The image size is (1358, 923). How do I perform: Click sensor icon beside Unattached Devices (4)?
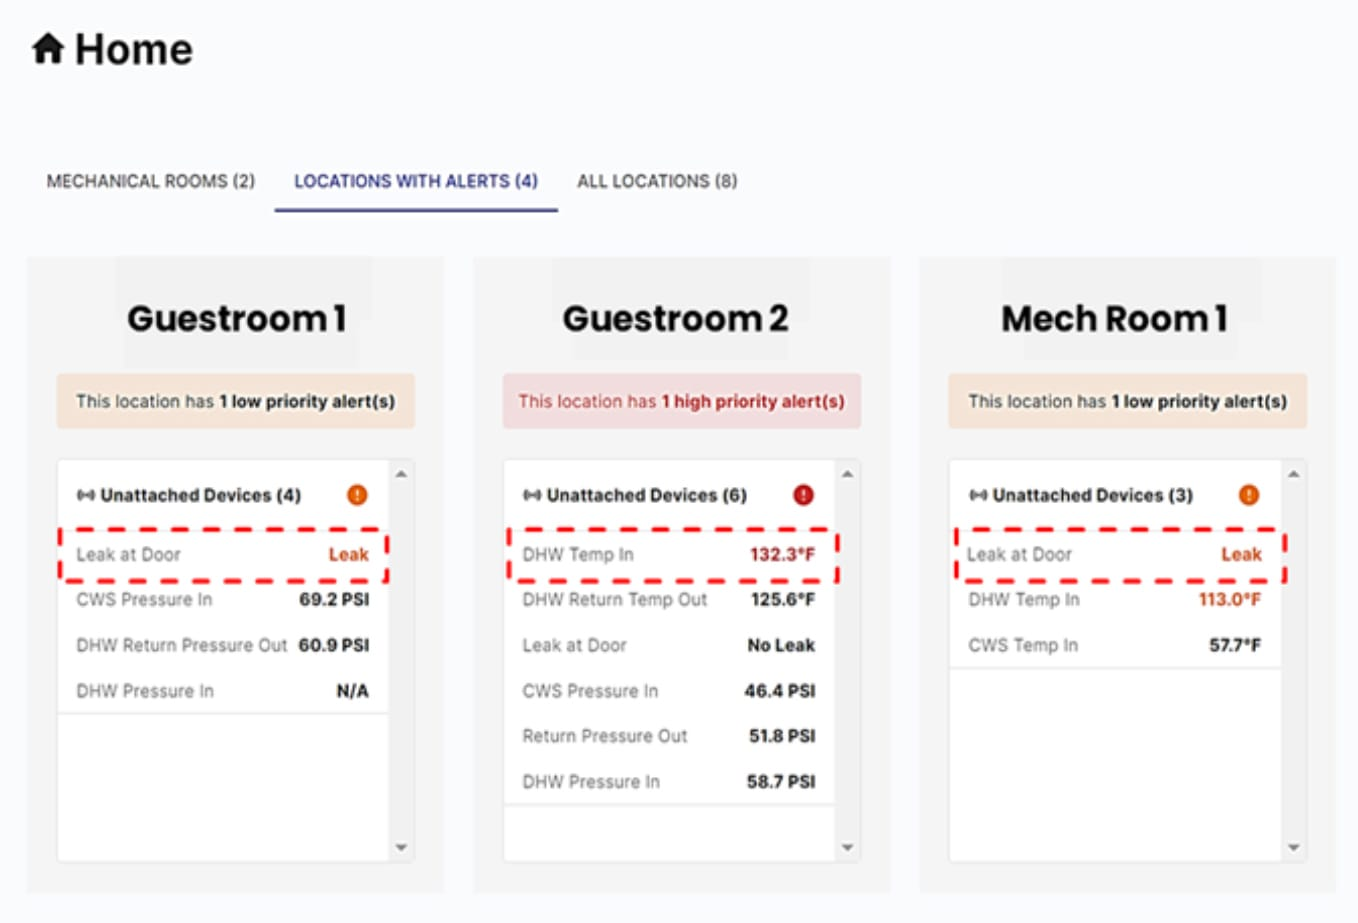[x=86, y=495]
